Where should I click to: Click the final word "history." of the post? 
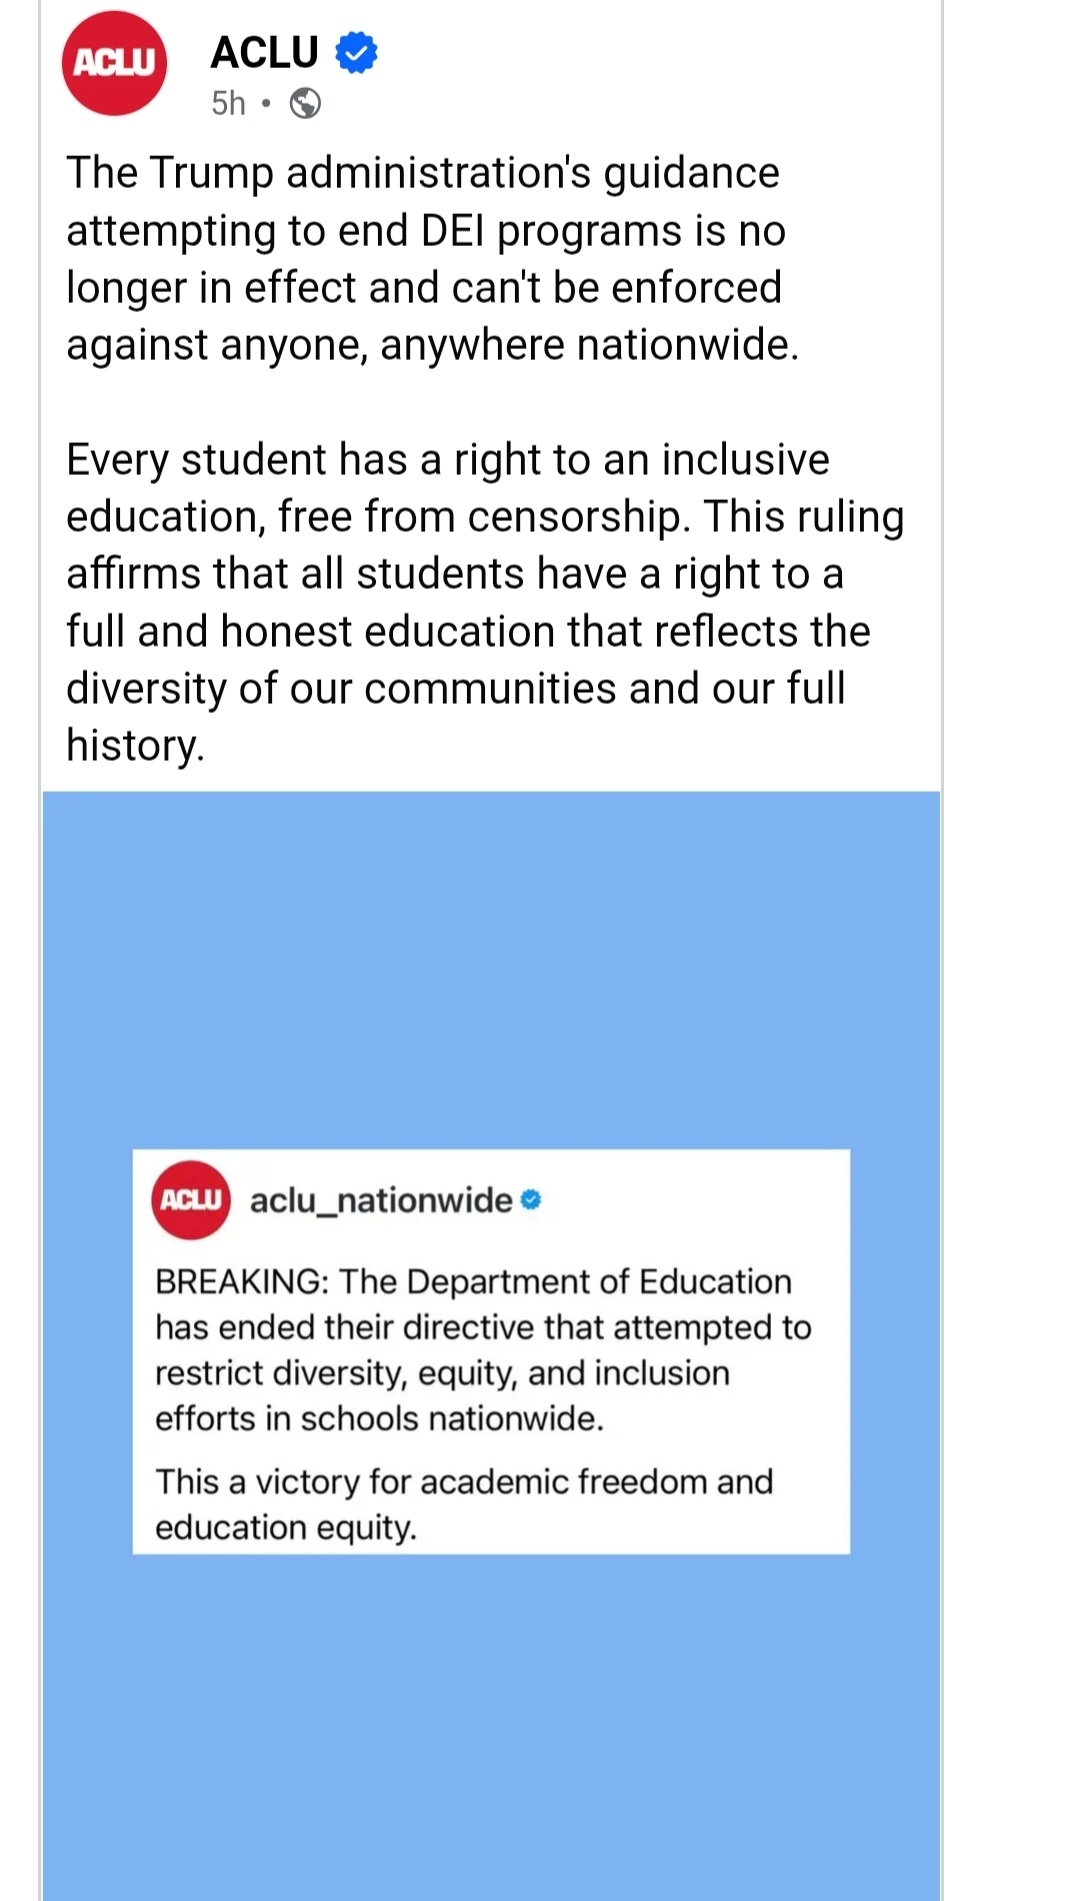135,745
